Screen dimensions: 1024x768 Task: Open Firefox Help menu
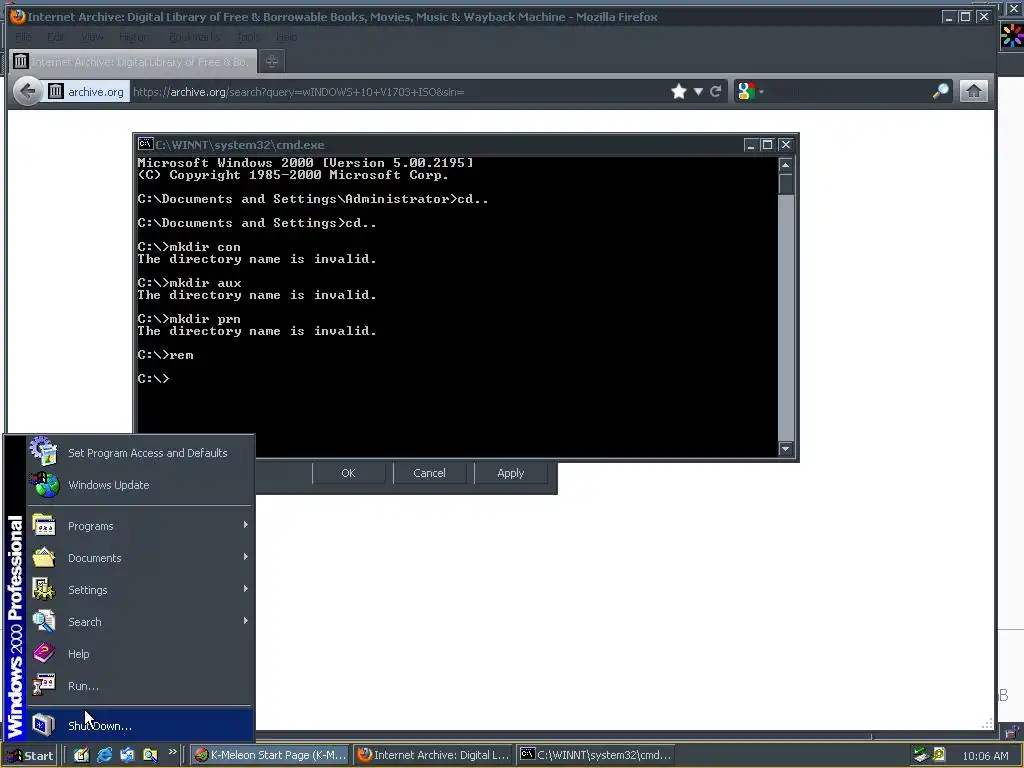(x=286, y=37)
